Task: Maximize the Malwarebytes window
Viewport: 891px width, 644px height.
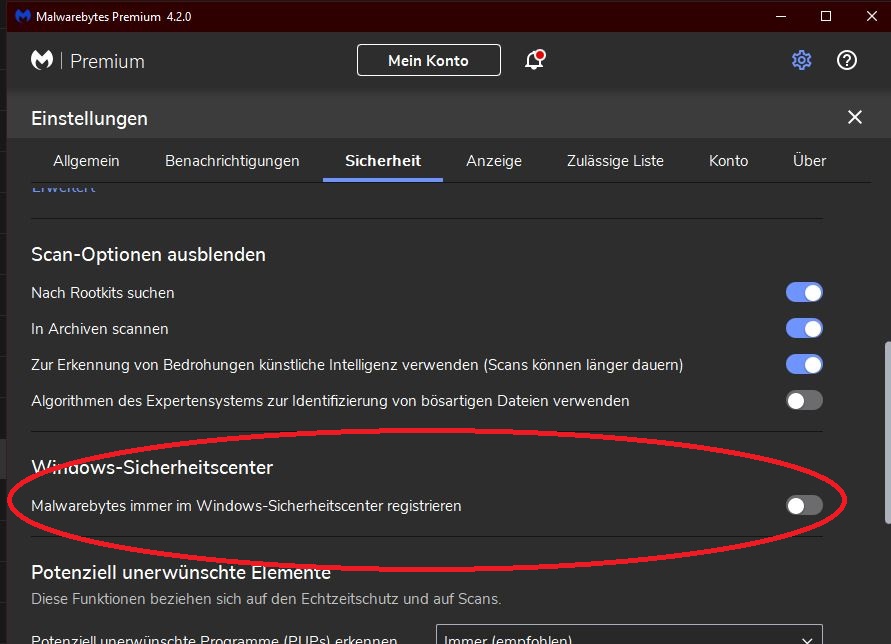Action: point(826,16)
